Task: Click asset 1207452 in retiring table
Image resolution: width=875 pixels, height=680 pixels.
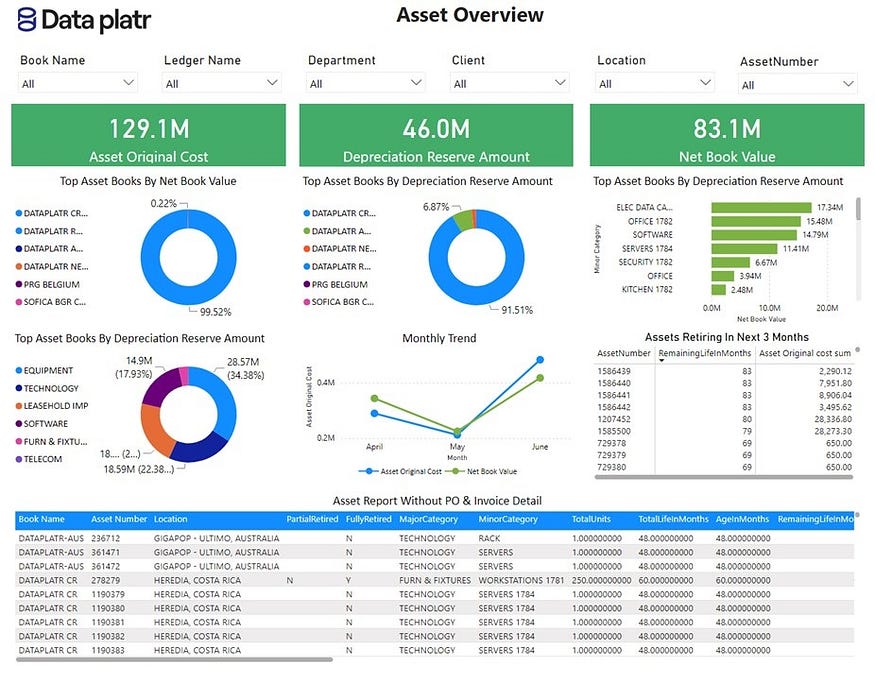Action: click(x=614, y=419)
